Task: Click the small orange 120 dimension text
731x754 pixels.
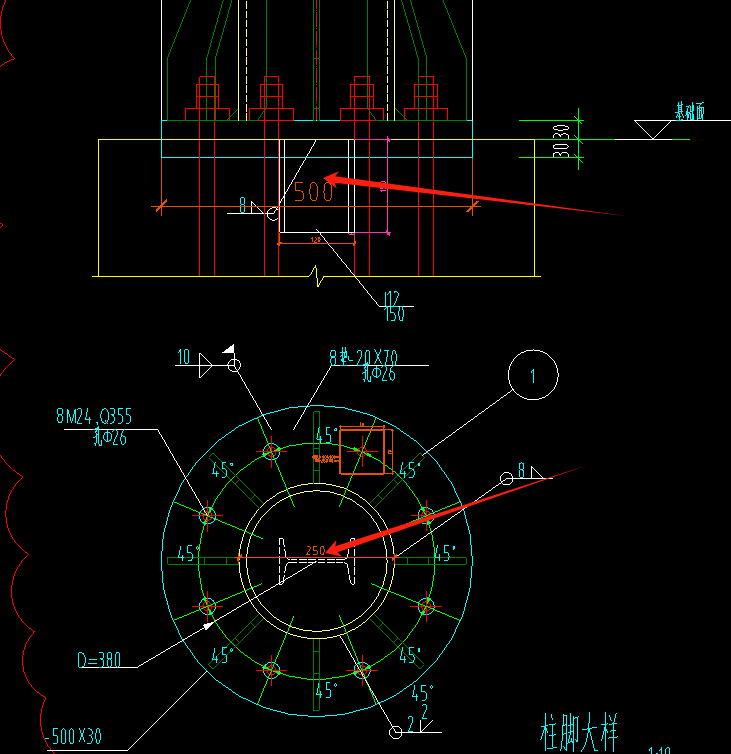Action: pyautogui.click(x=315, y=239)
